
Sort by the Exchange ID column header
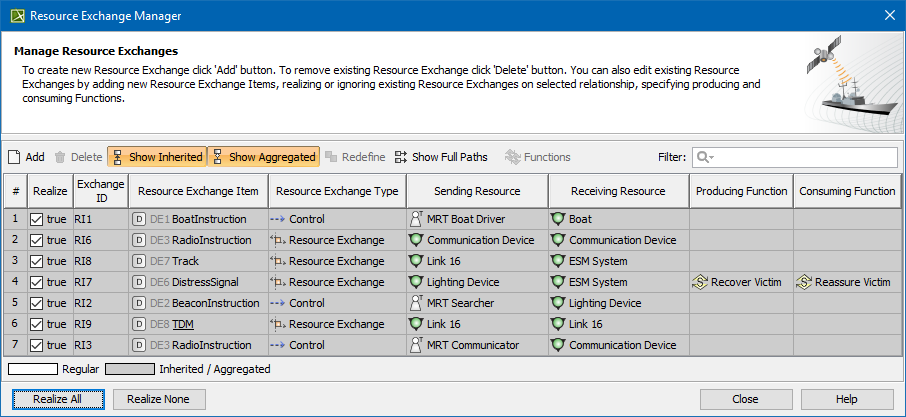[x=100, y=191]
